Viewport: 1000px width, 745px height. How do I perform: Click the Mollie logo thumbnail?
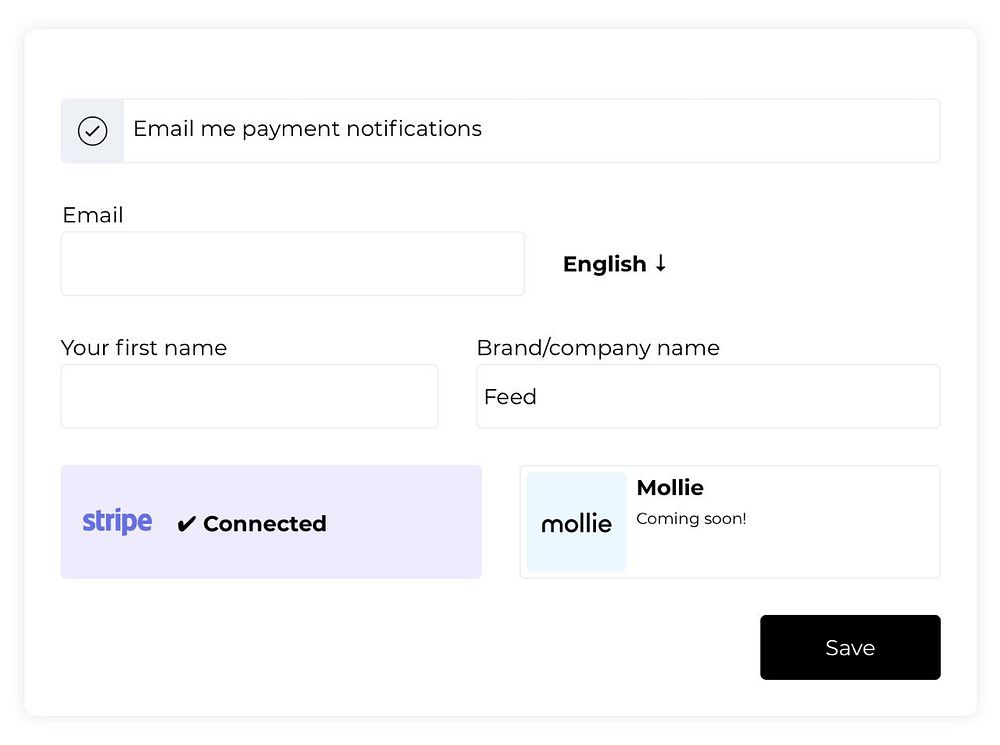[576, 522]
